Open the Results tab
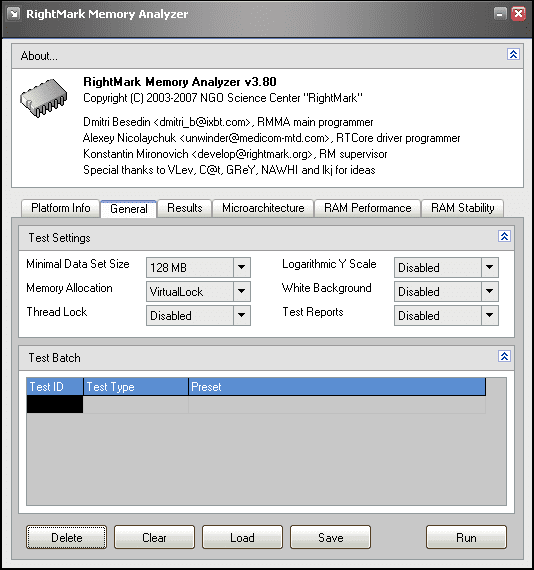Screen dimensions: 534x570 (185, 208)
